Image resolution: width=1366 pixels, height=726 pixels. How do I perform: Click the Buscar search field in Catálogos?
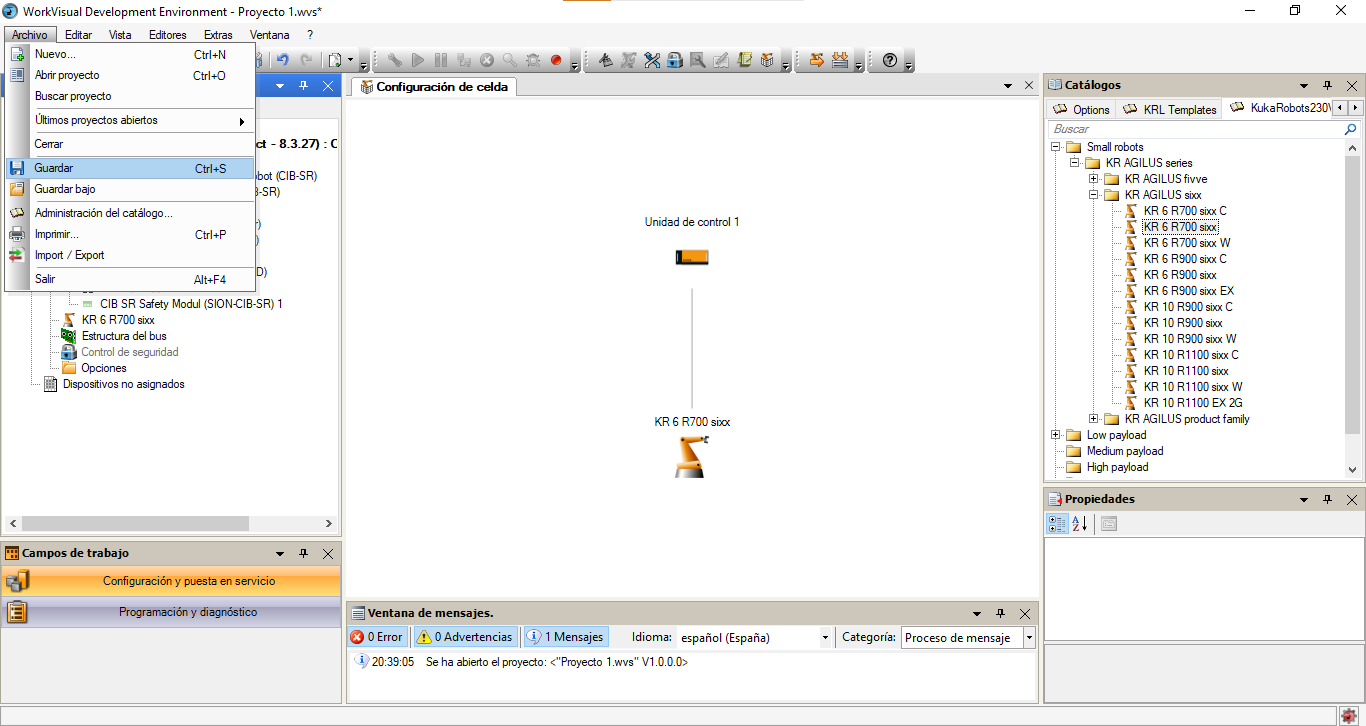pos(1194,129)
